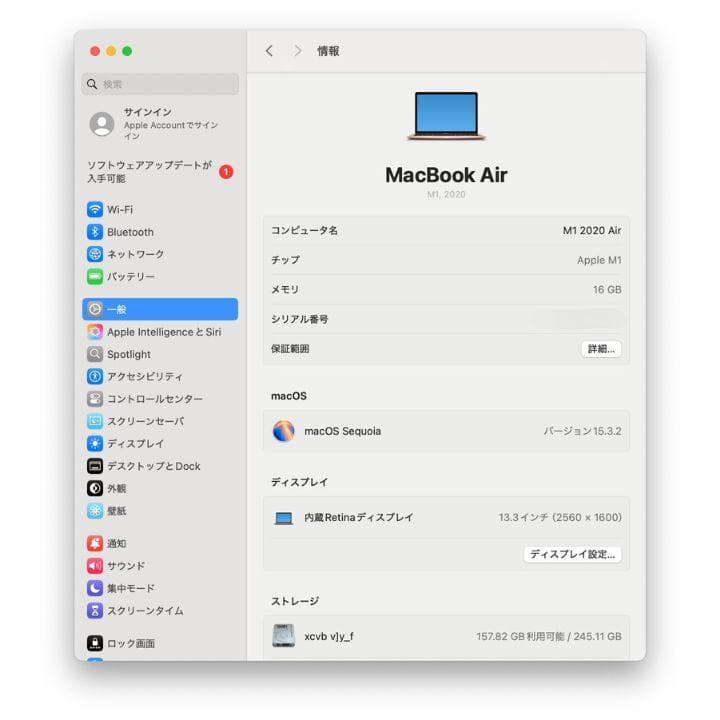Image resolution: width=720 pixels, height=720 pixels.
Task: Close window with red button
Action: coord(95,51)
